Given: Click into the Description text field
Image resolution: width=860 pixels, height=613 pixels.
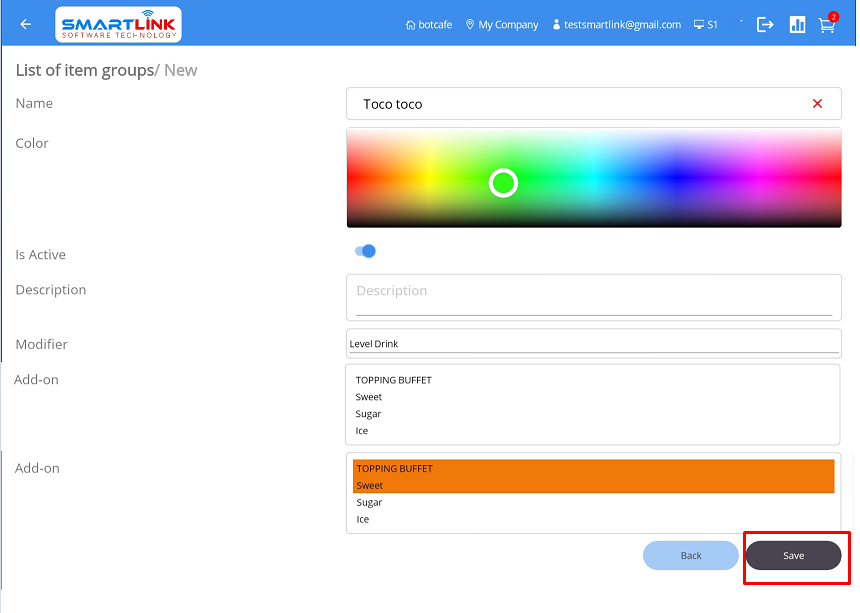Looking at the screenshot, I should coord(593,292).
